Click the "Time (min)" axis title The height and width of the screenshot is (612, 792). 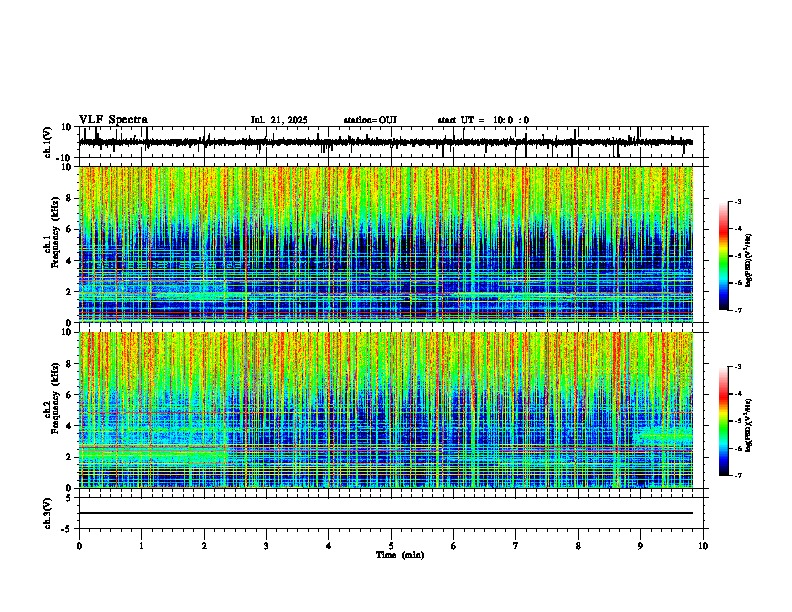click(400, 555)
